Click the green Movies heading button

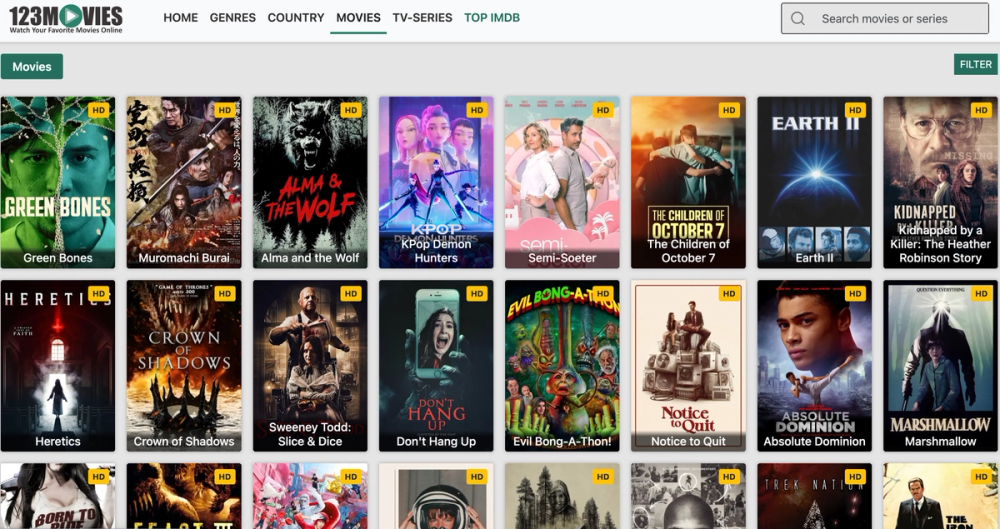click(x=32, y=66)
